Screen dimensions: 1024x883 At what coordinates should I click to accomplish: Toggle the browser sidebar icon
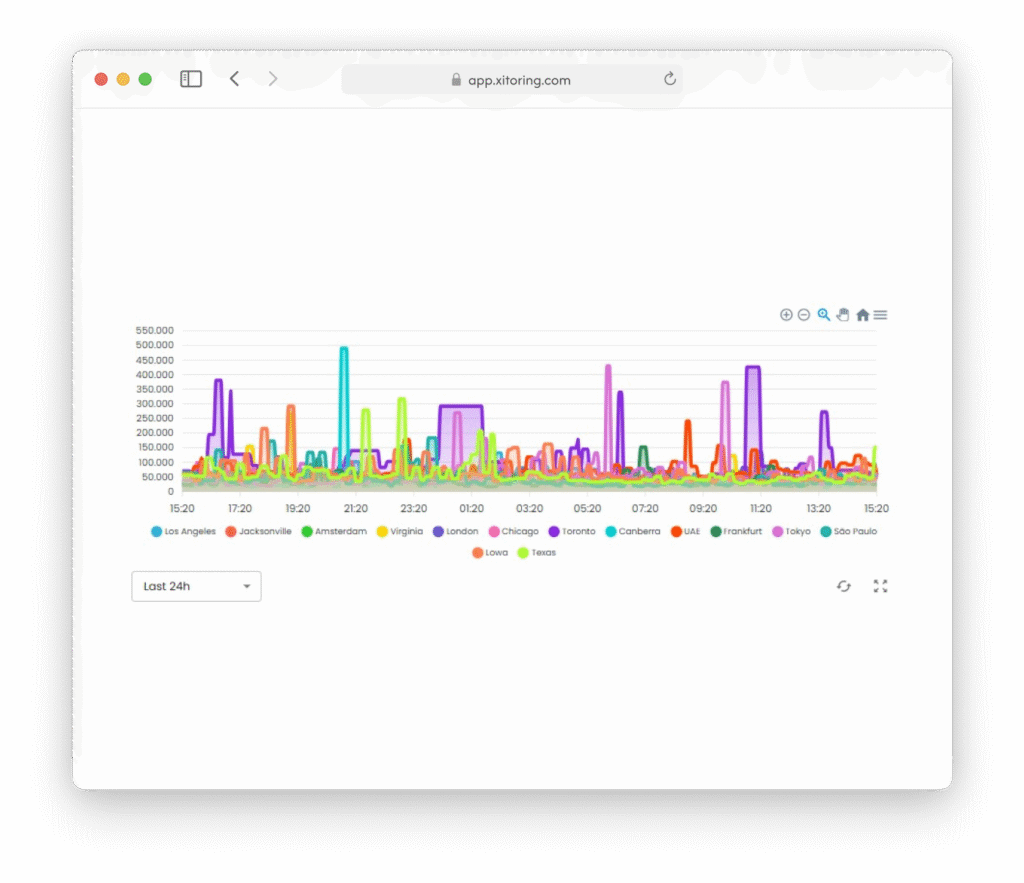[x=191, y=79]
